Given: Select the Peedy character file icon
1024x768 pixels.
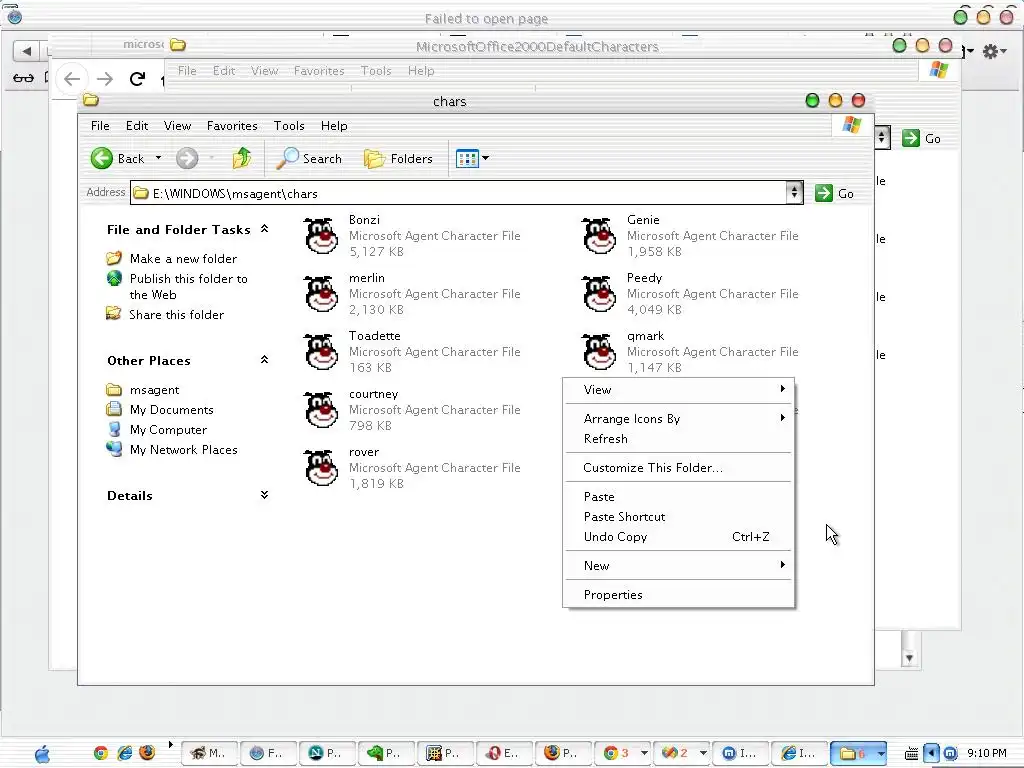Looking at the screenshot, I should coord(599,294).
